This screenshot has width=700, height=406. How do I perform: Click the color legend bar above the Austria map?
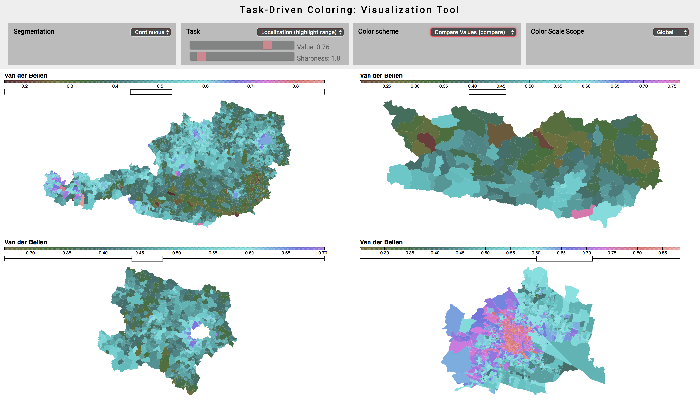165,81
